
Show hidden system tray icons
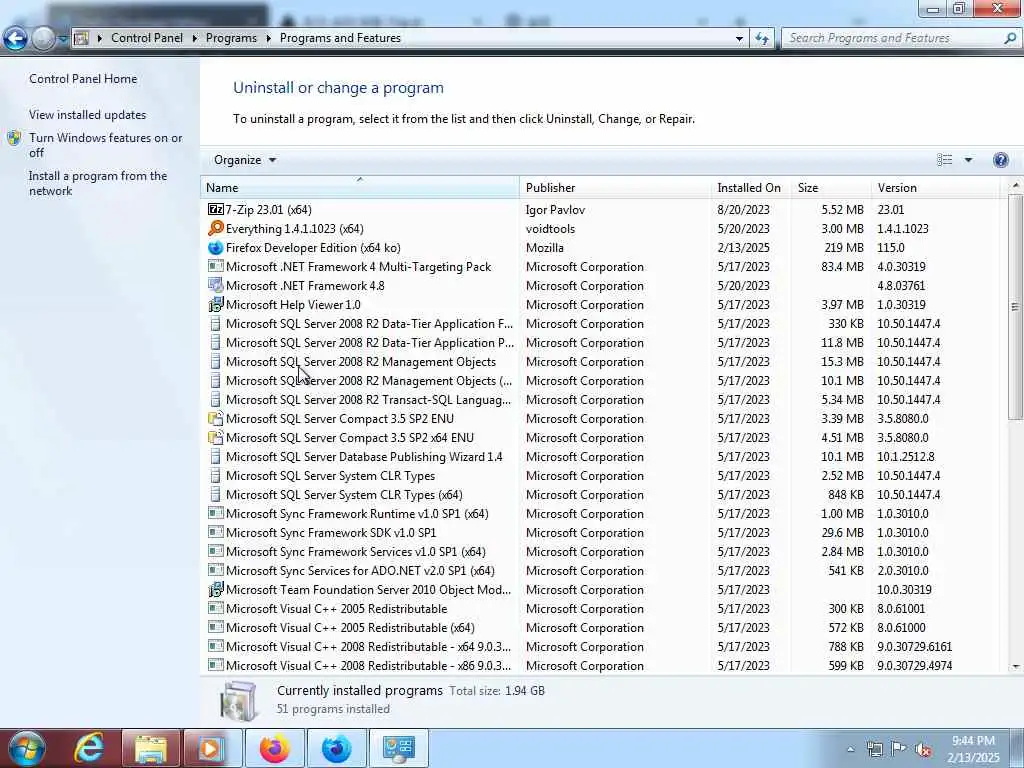point(850,750)
